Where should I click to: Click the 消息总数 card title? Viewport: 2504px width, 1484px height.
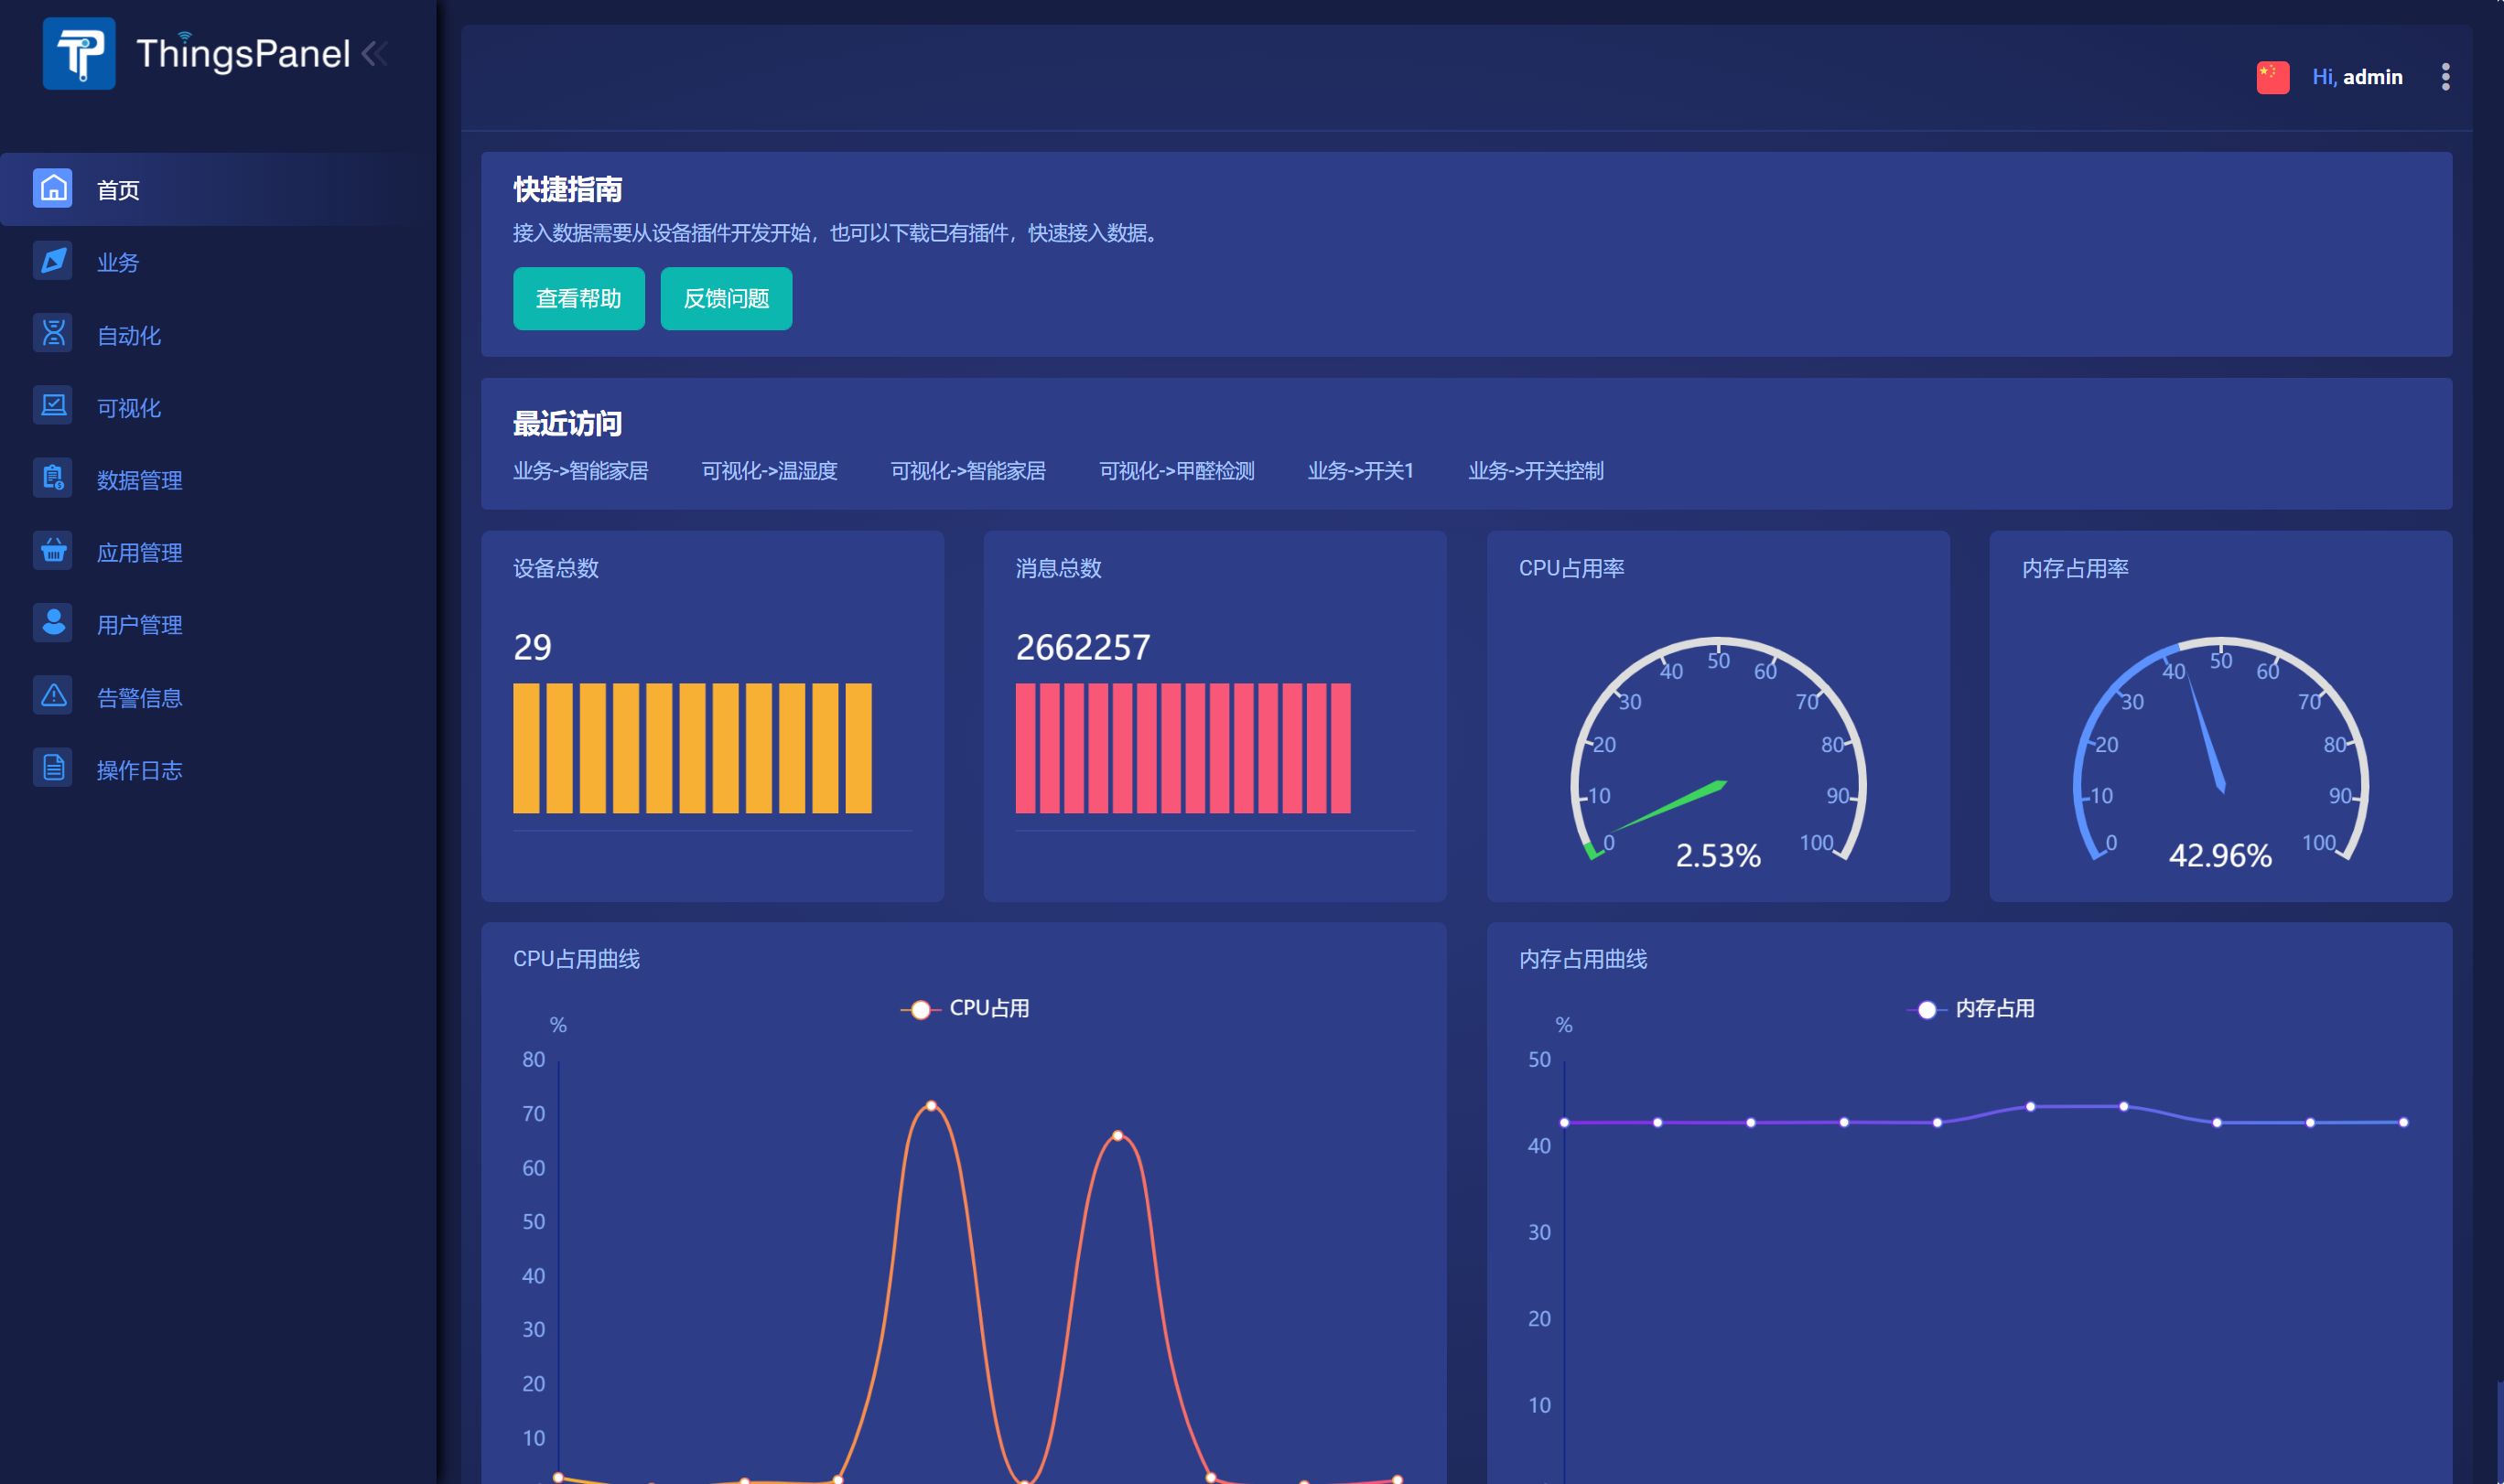[1059, 568]
